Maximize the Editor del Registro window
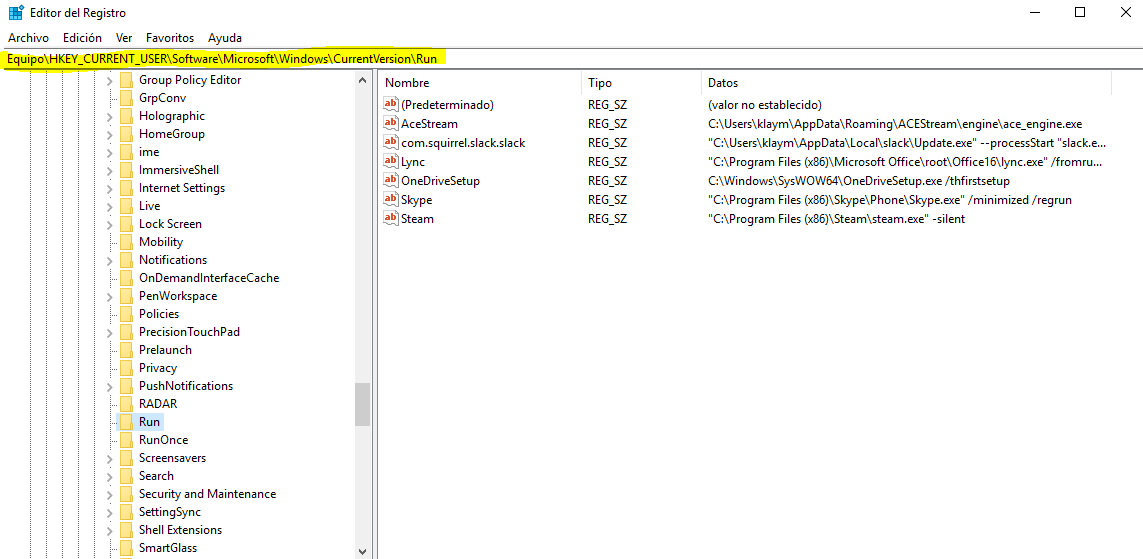The width and height of the screenshot is (1143, 559). 1080,12
